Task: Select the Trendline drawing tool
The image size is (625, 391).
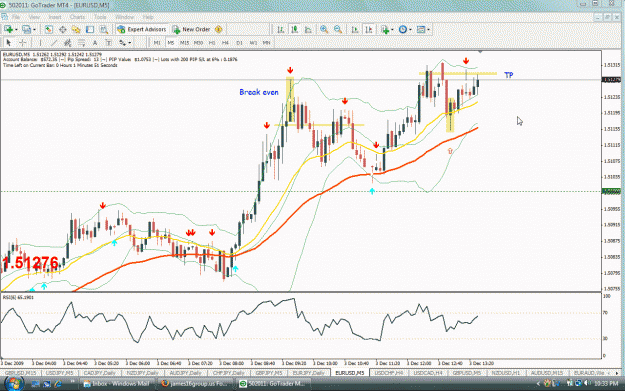Action: (54, 43)
